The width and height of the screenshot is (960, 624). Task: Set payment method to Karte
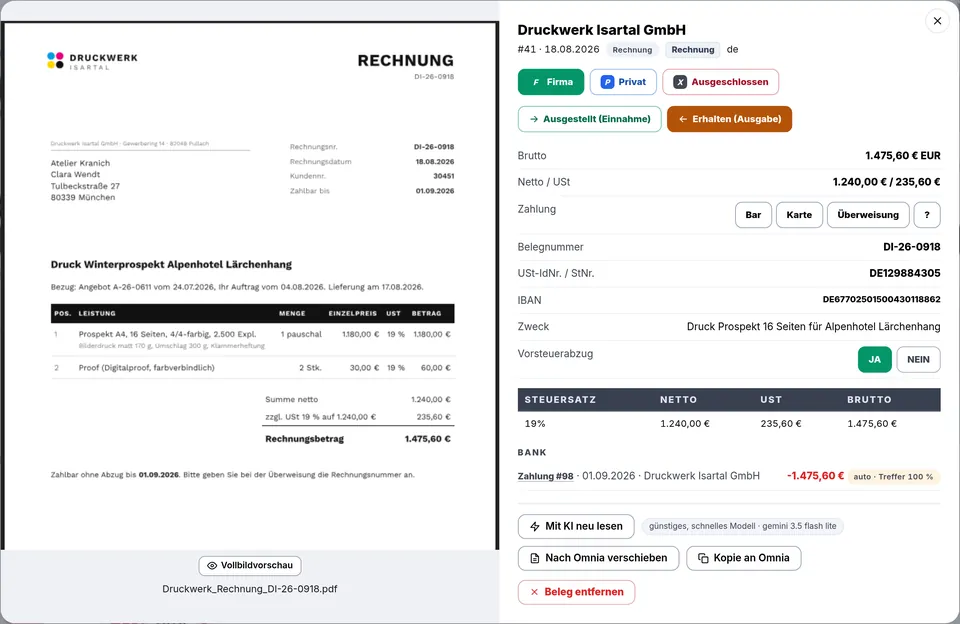[799, 215]
